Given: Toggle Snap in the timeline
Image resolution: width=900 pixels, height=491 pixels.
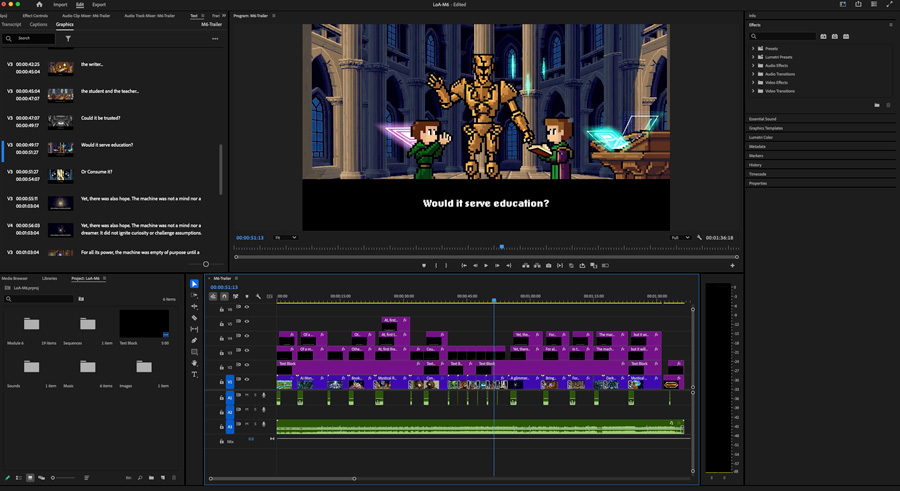Looking at the screenshot, I should pyautogui.click(x=224, y=296).
